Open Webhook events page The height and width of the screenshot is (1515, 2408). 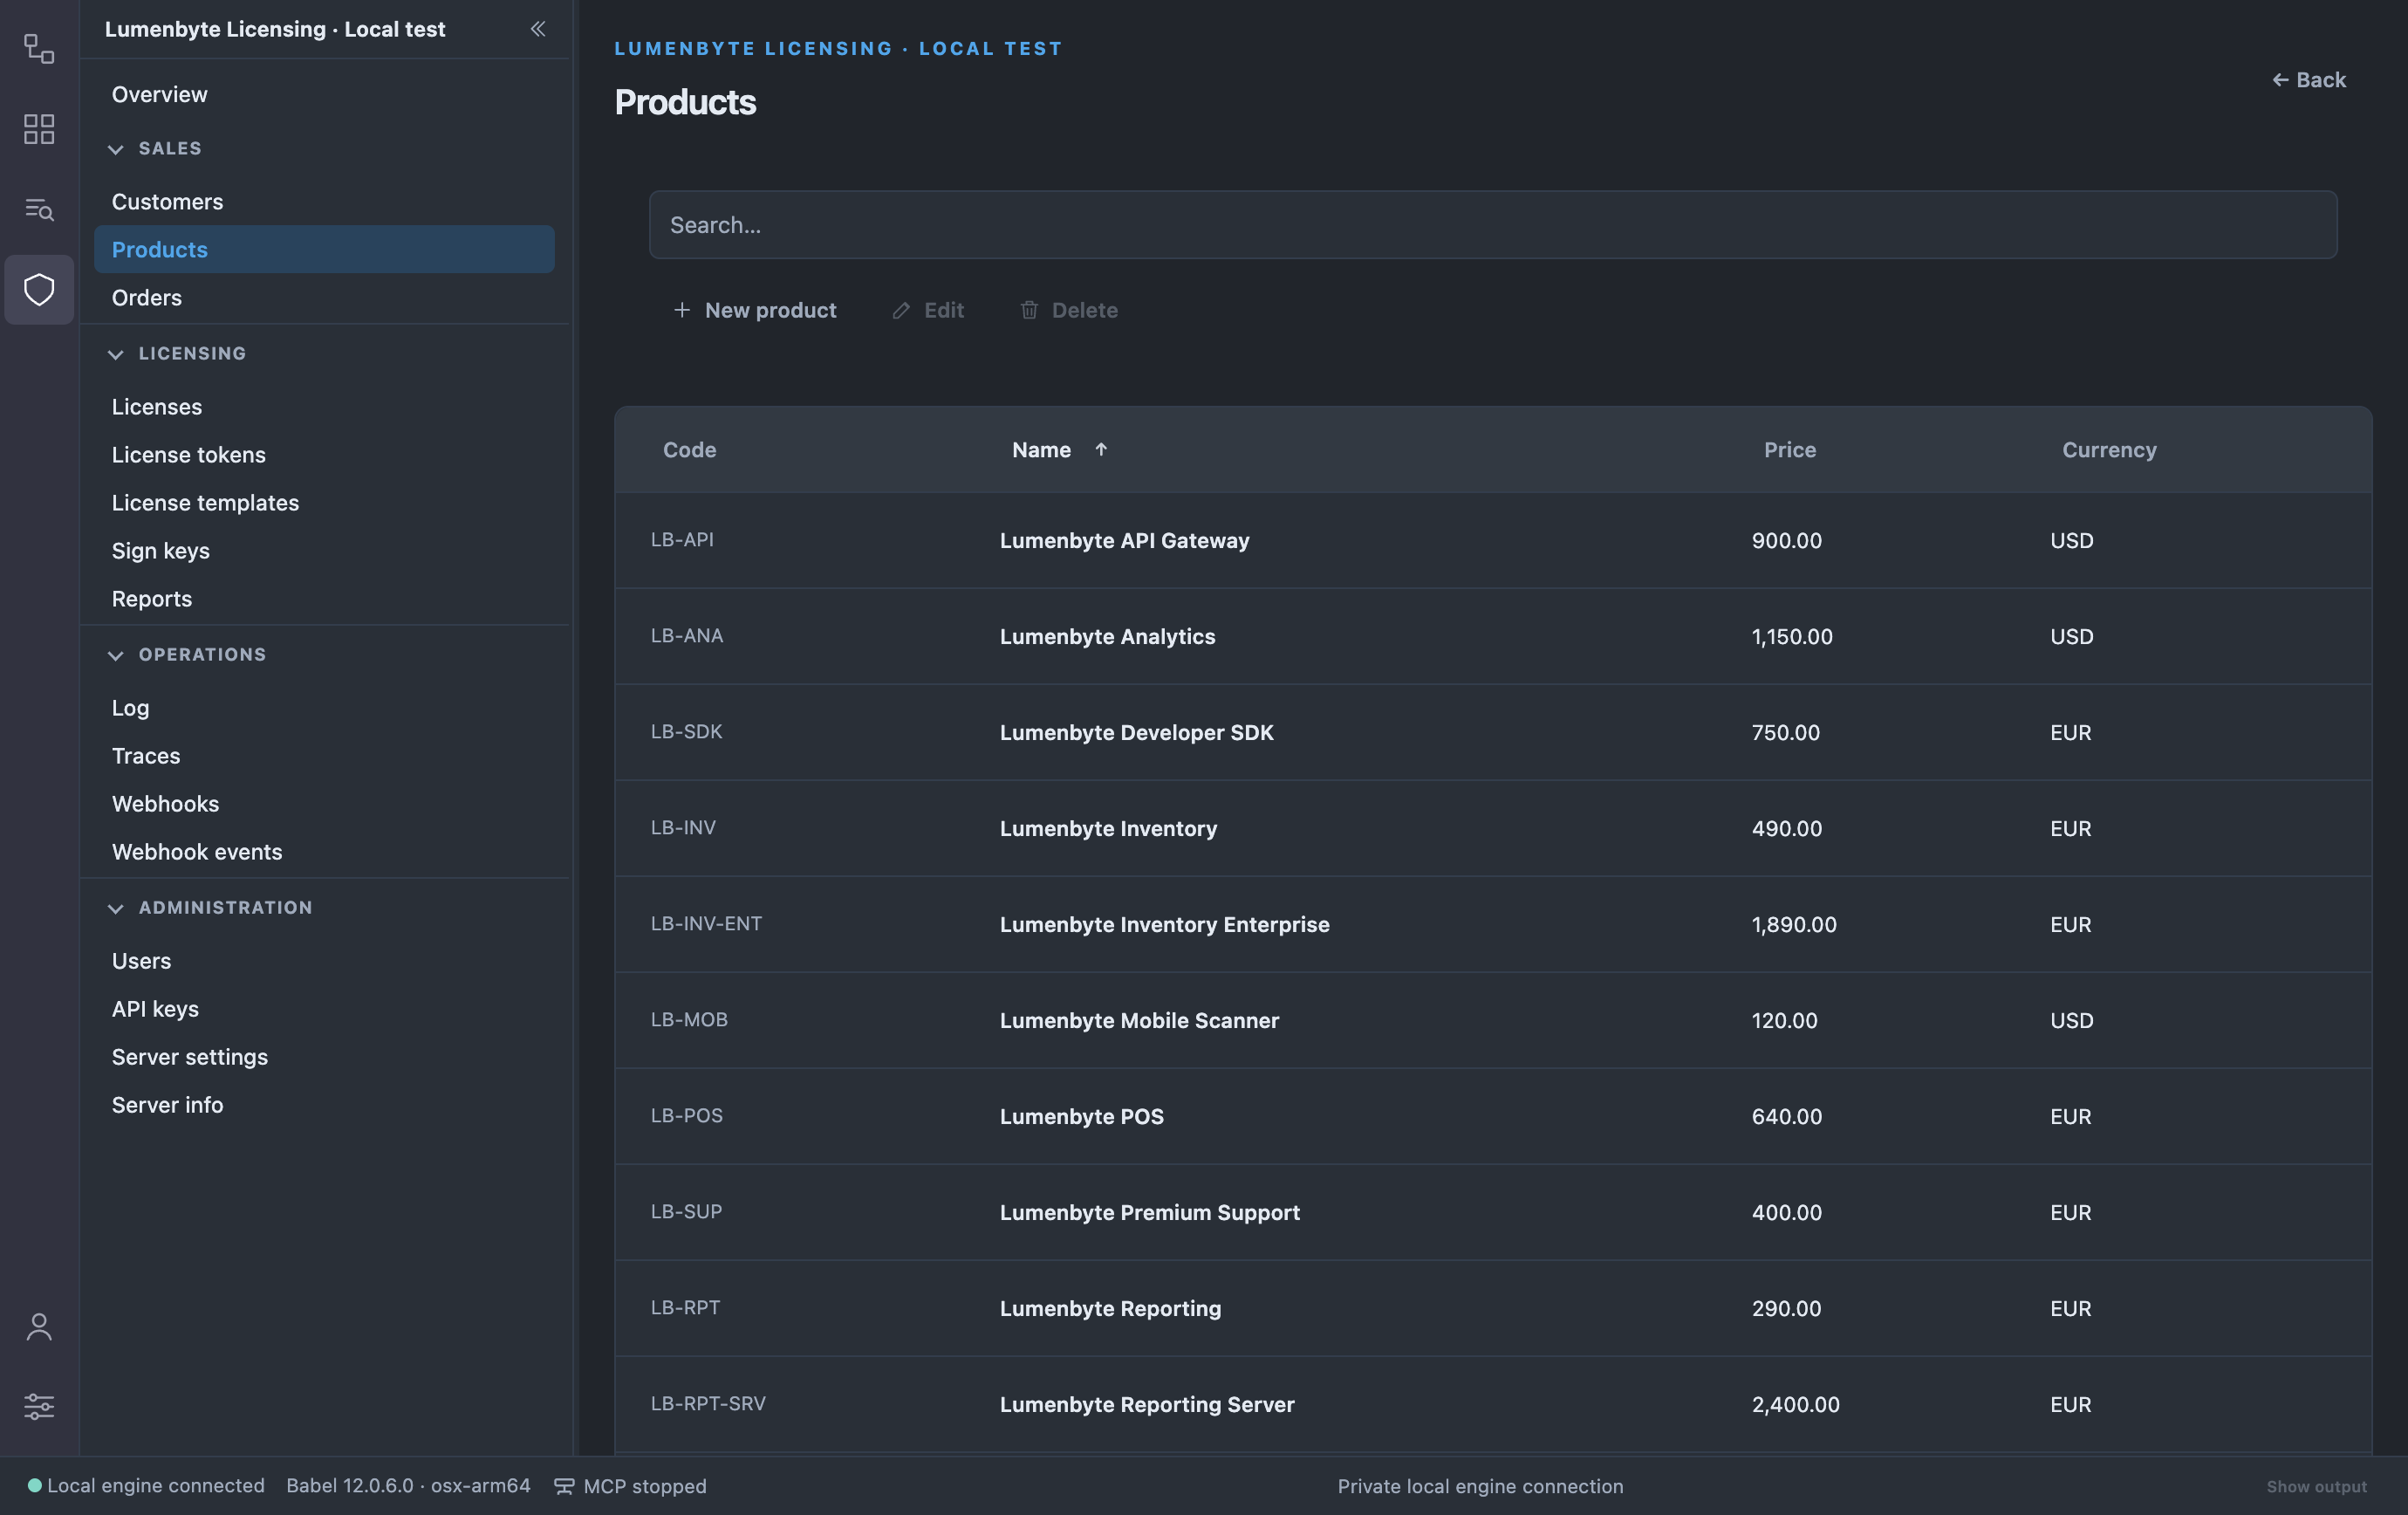(324, 851)
